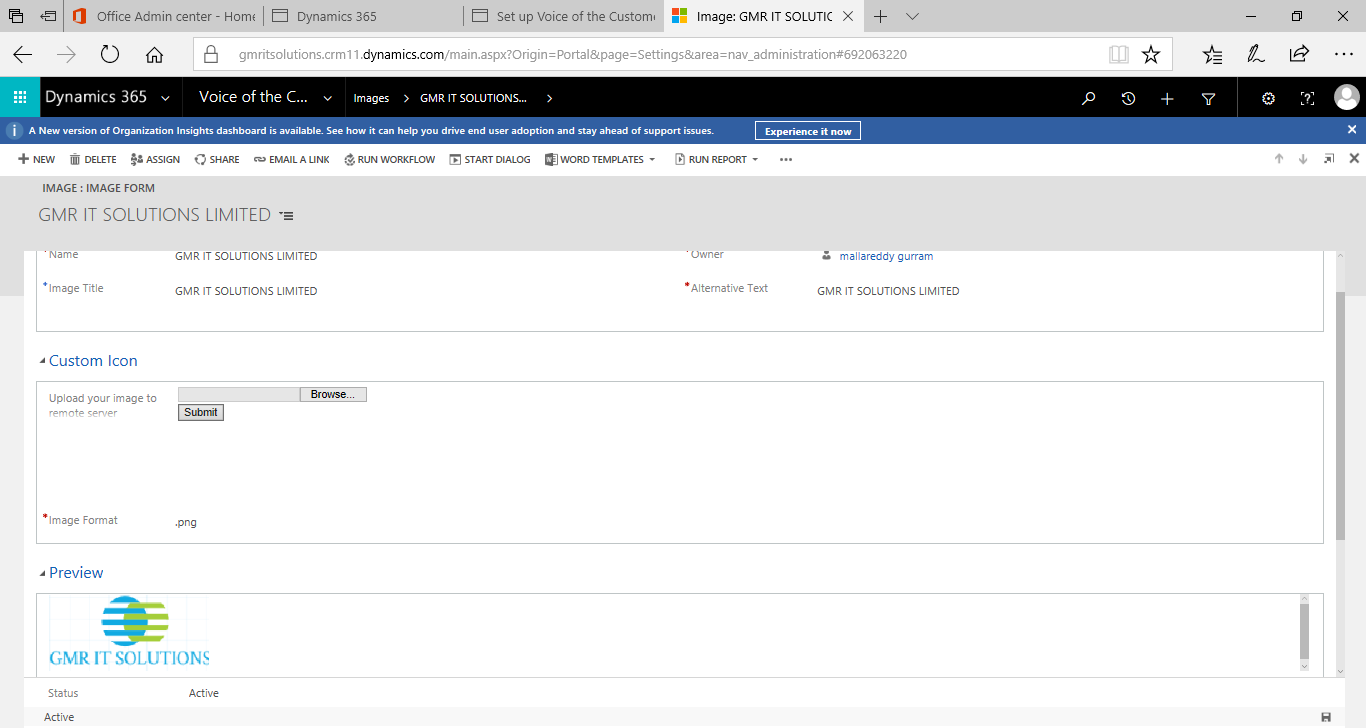Add page to favorites star
The width and height of the screenshot is (1366, 728).
click(1151, 54)
